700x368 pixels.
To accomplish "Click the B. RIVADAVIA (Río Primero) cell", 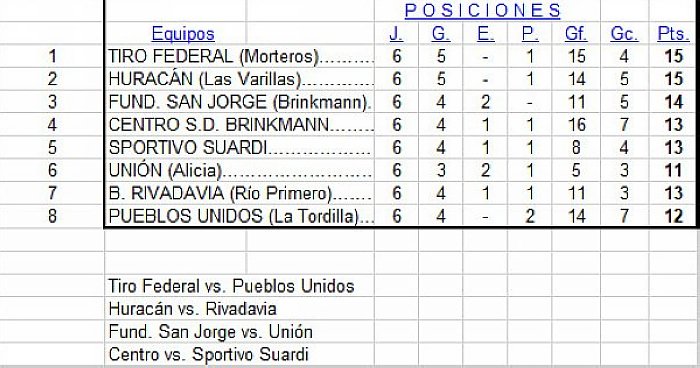I will click(x=240, y=193).
